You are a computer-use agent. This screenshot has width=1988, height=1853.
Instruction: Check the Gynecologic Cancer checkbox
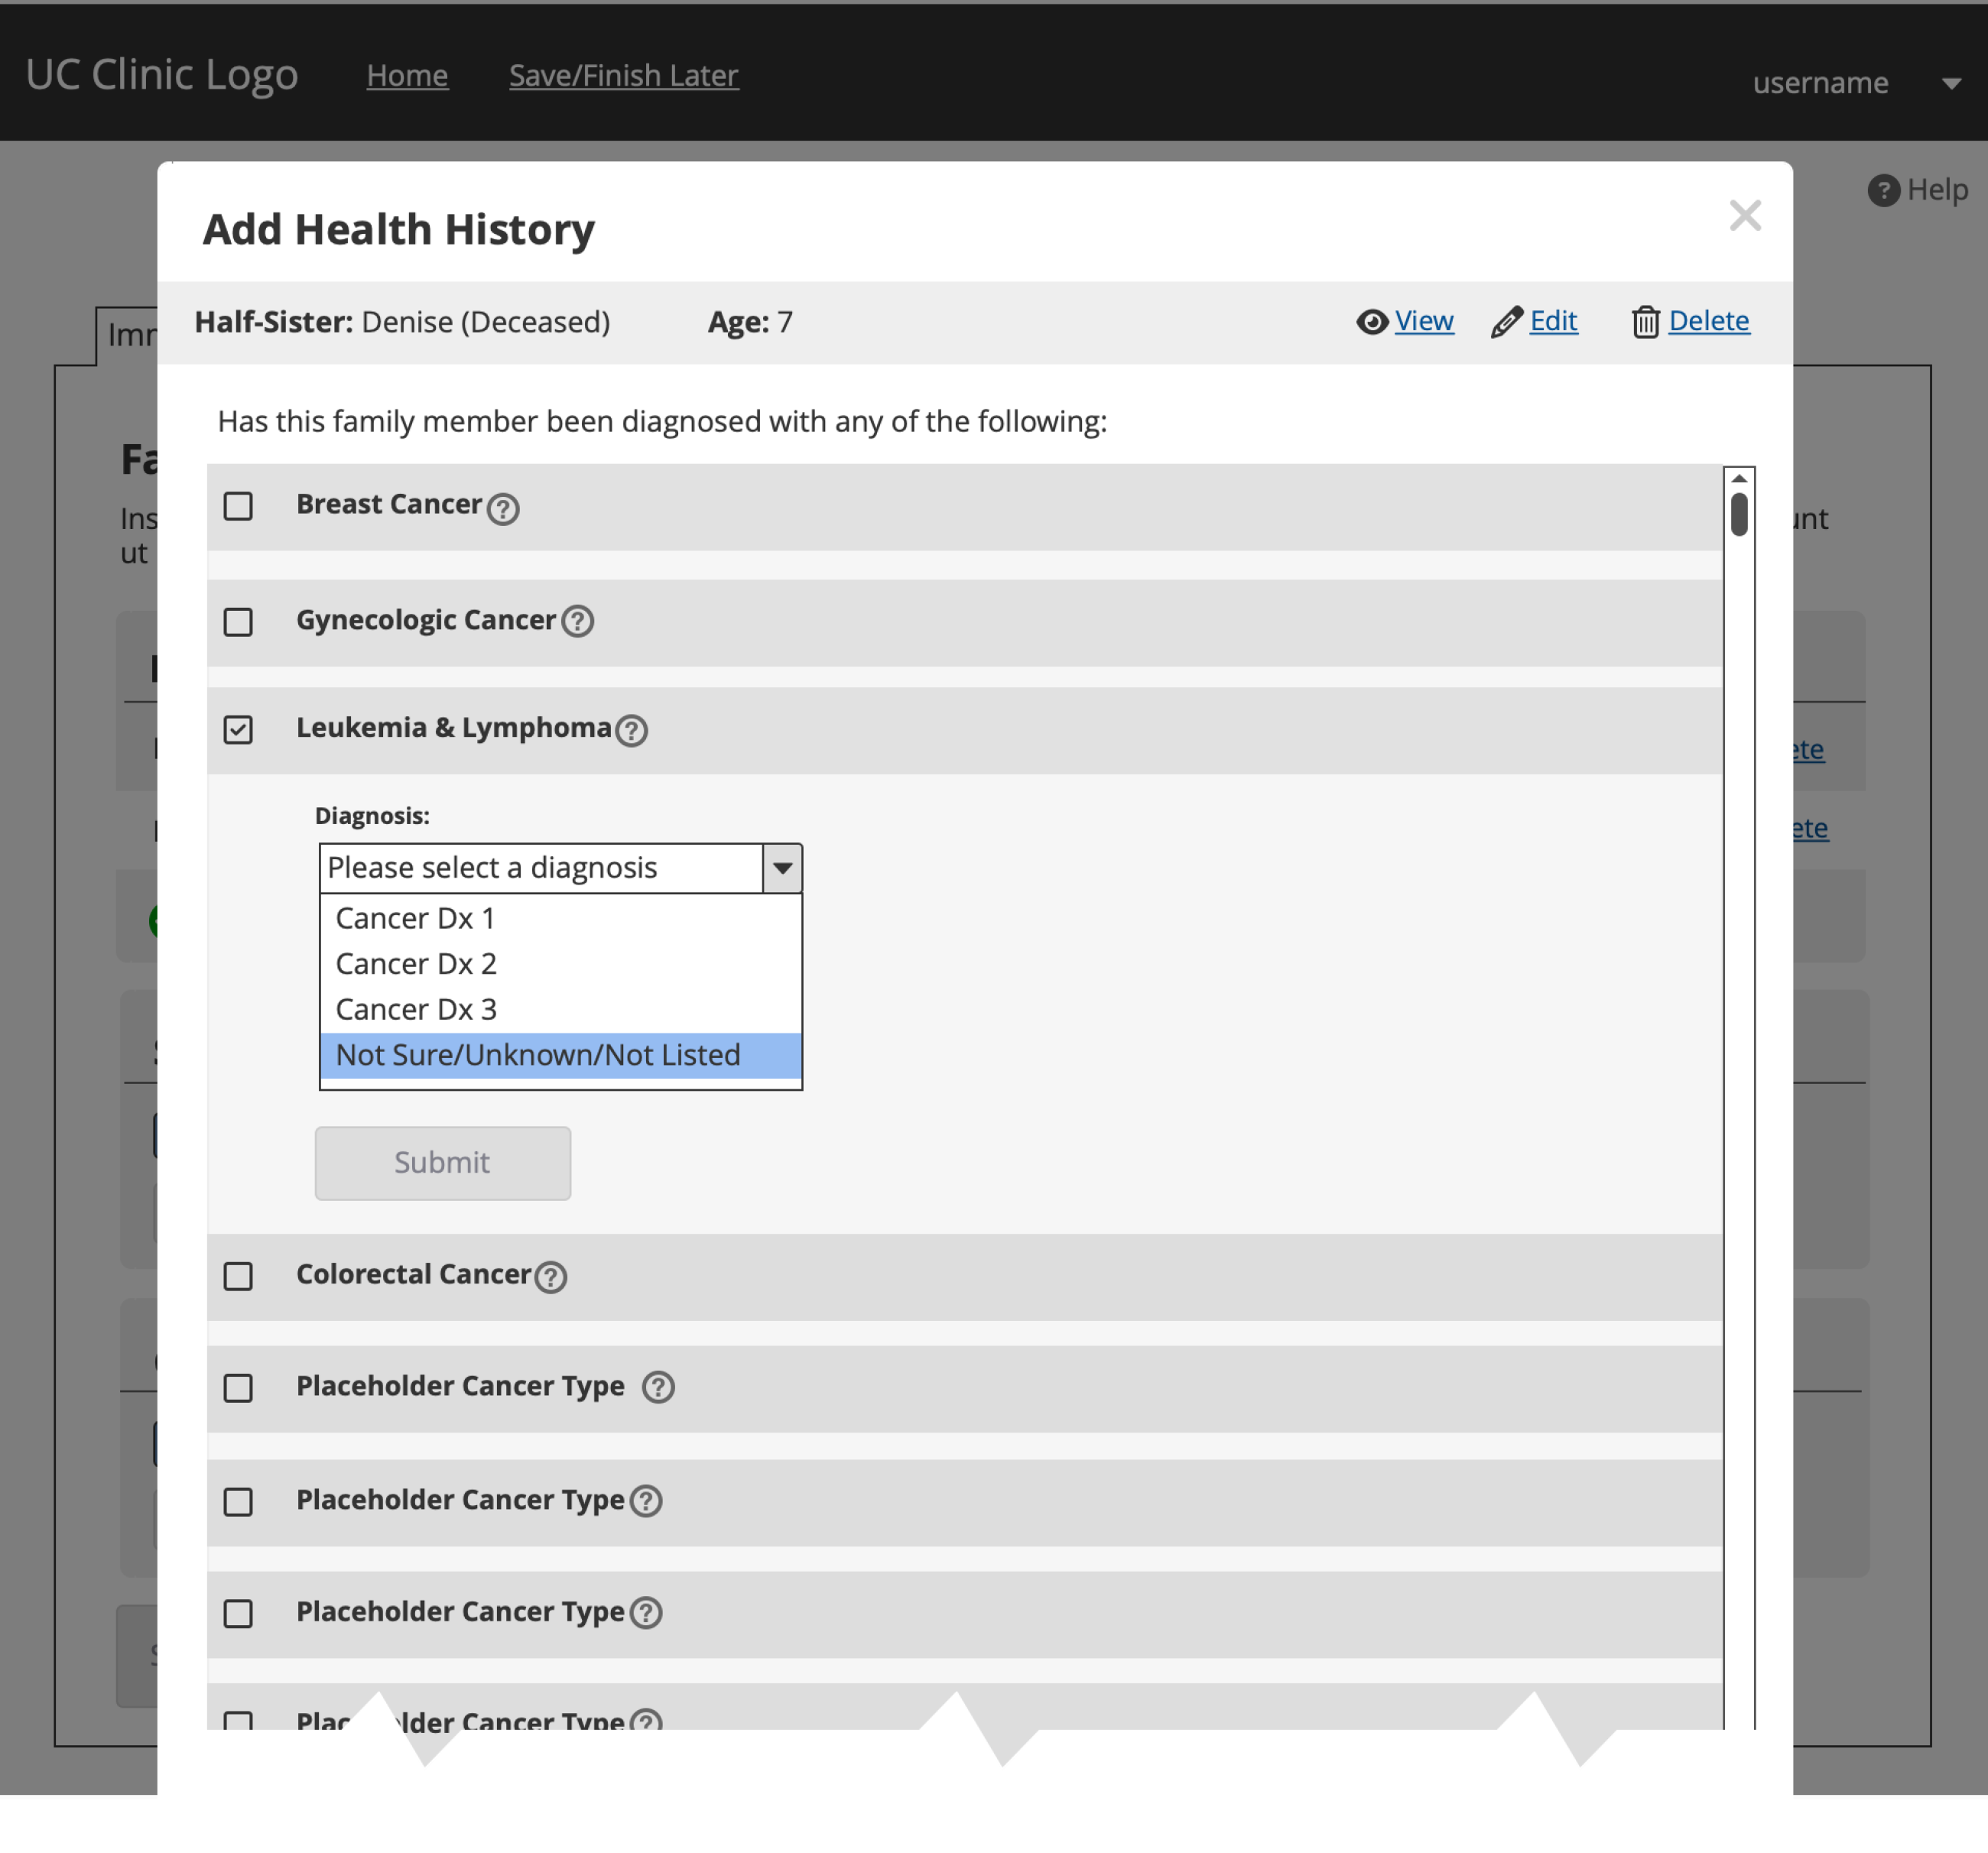(x=238, y=622)
